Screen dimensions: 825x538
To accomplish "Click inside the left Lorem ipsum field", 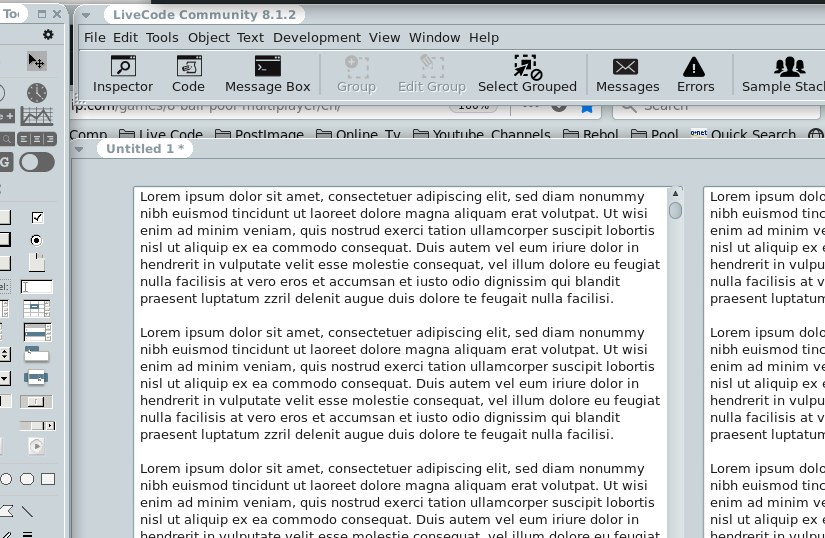I will point(400,362).
